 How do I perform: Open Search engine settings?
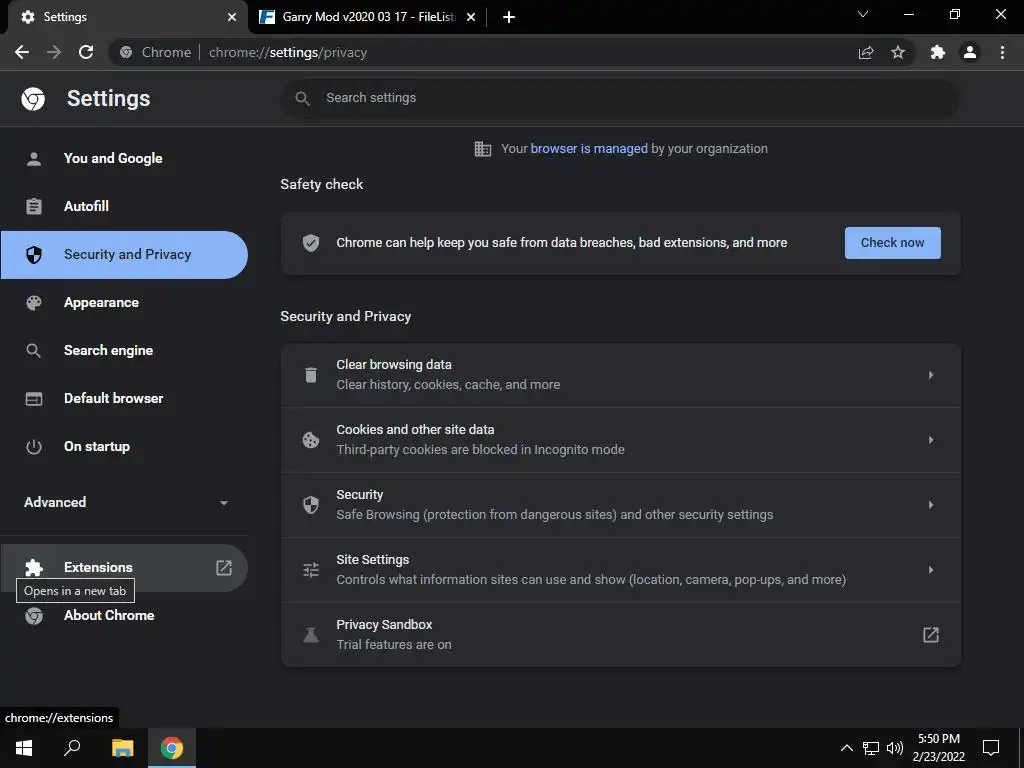coord(124,351)
